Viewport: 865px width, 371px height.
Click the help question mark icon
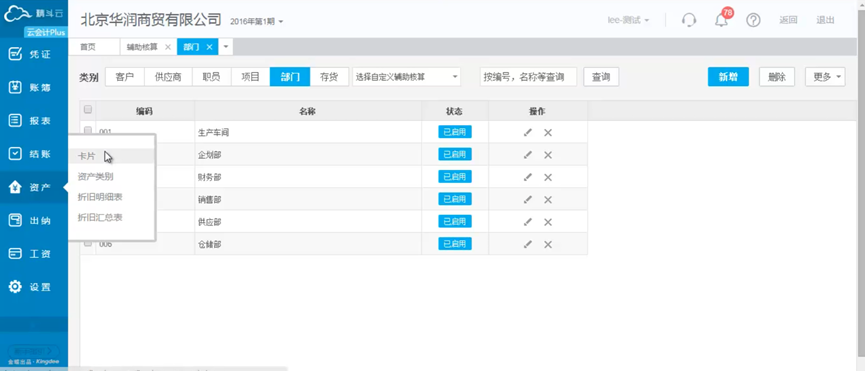point(753,20)
